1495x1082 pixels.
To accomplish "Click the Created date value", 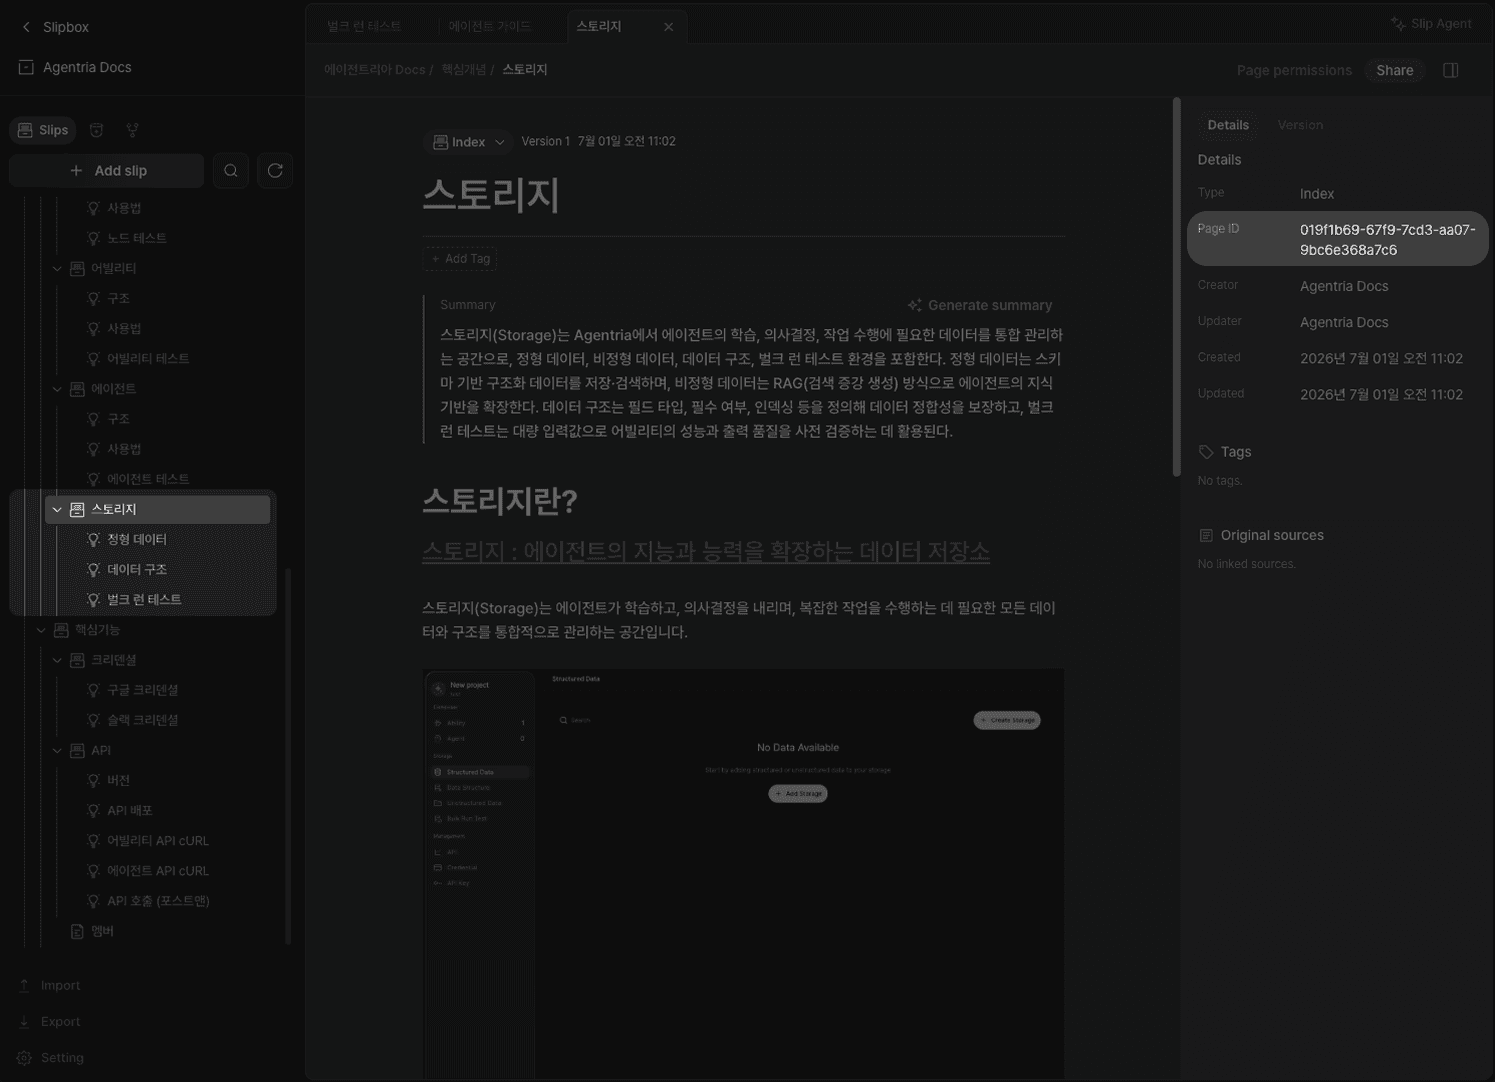I will coord(1381,358).
